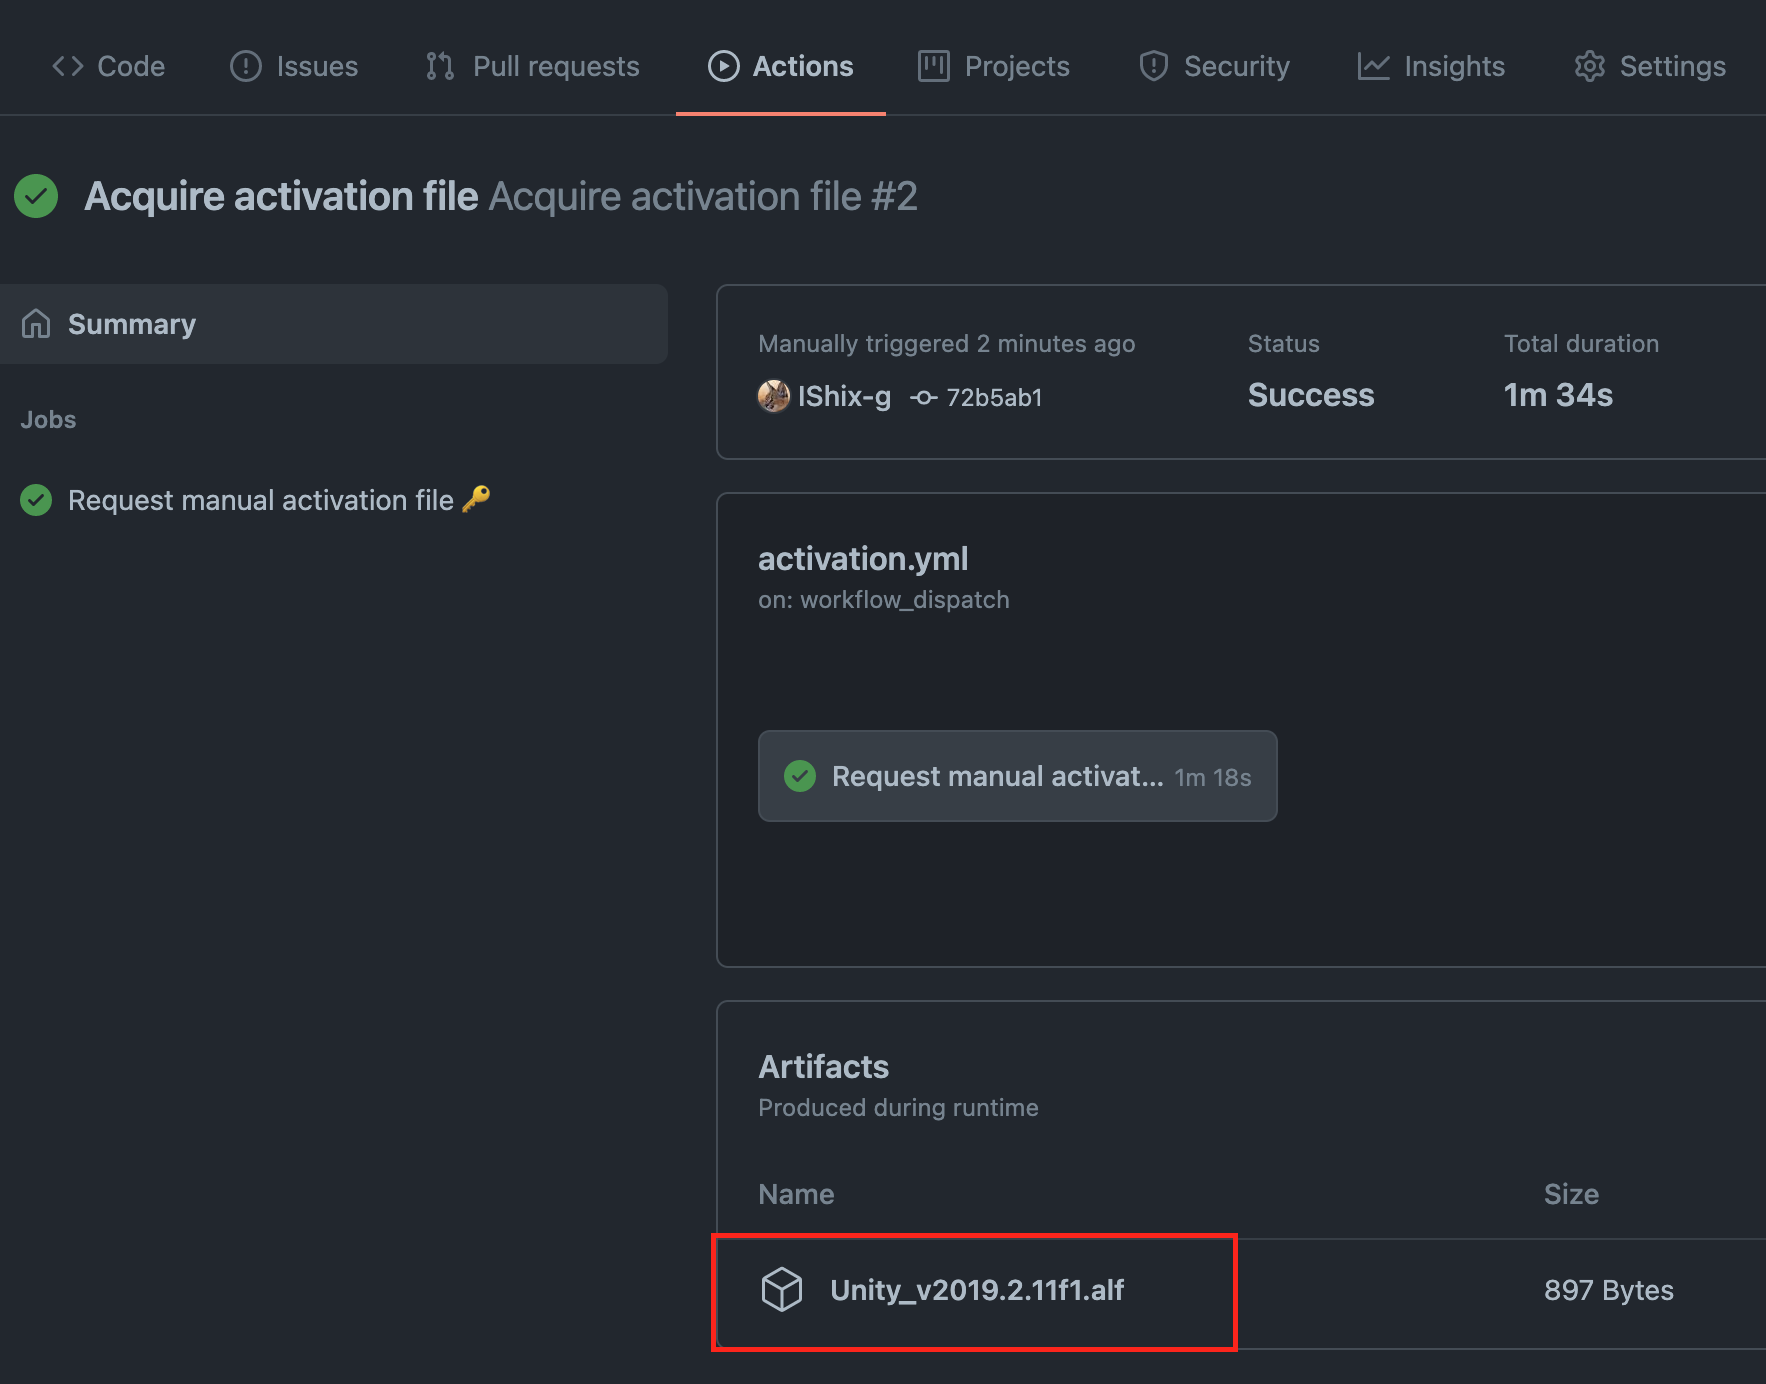Click the activation.yml workflow file name
Screen dimensions: 1766x1384
point(863,559)
